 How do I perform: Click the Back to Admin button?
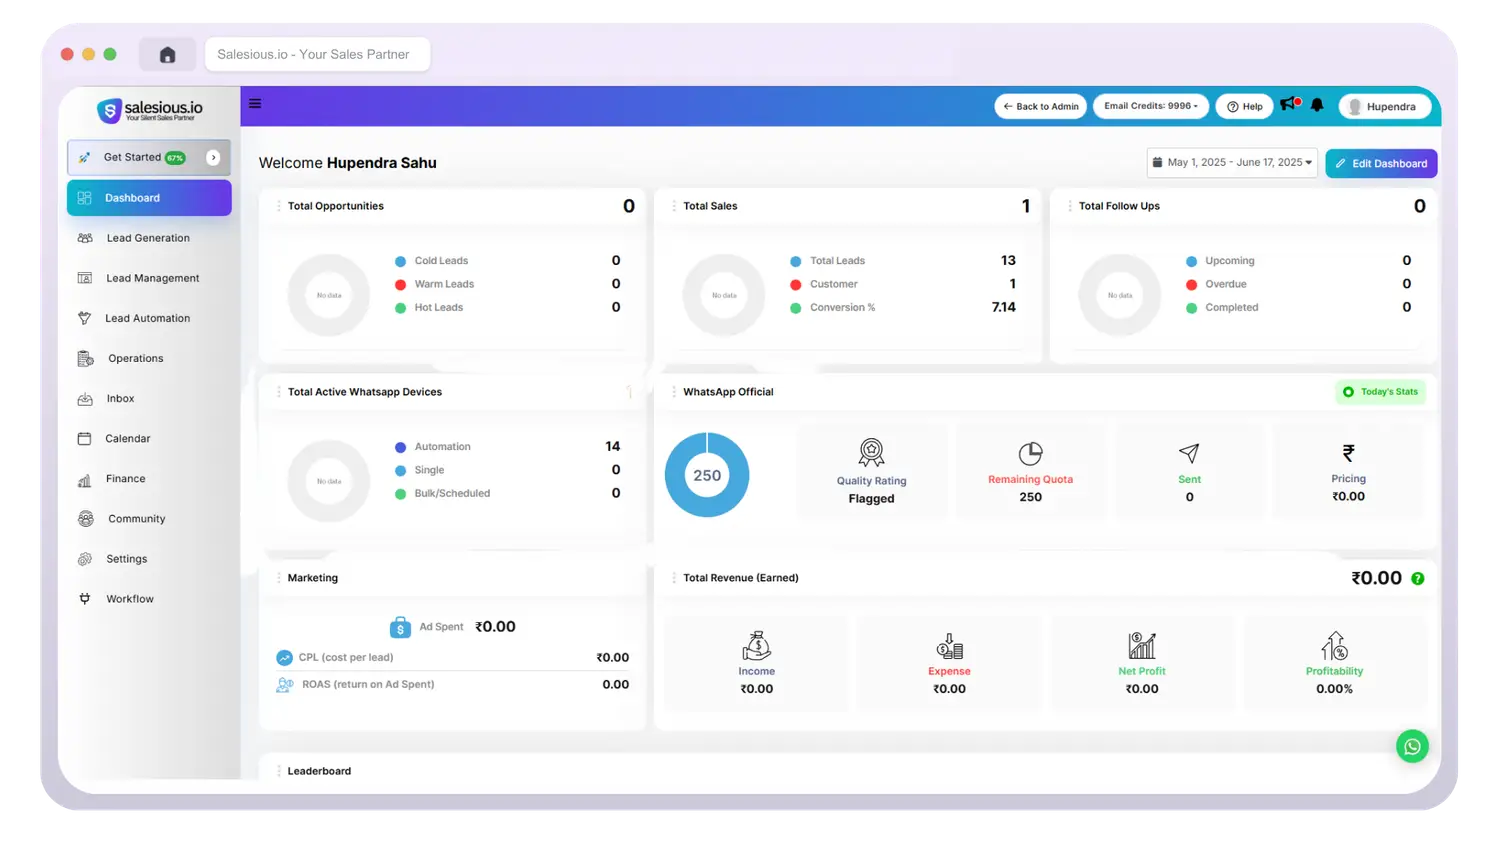[1040, 106]
